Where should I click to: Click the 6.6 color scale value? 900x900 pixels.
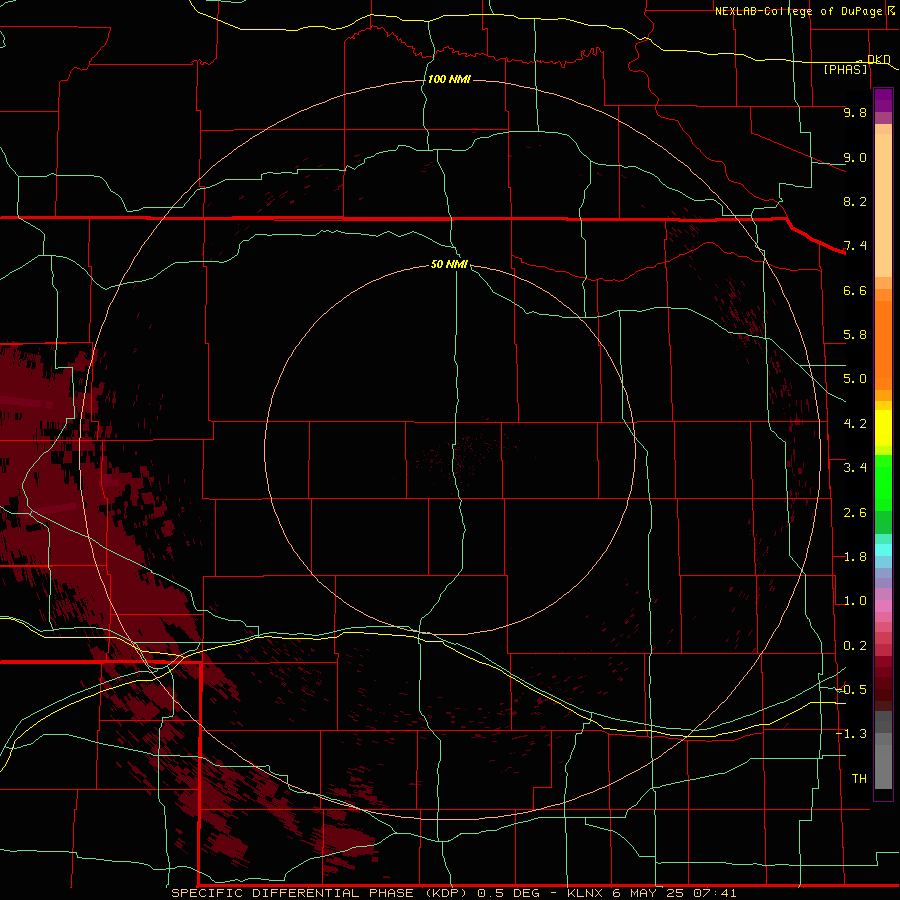click(x=855, y=290)
